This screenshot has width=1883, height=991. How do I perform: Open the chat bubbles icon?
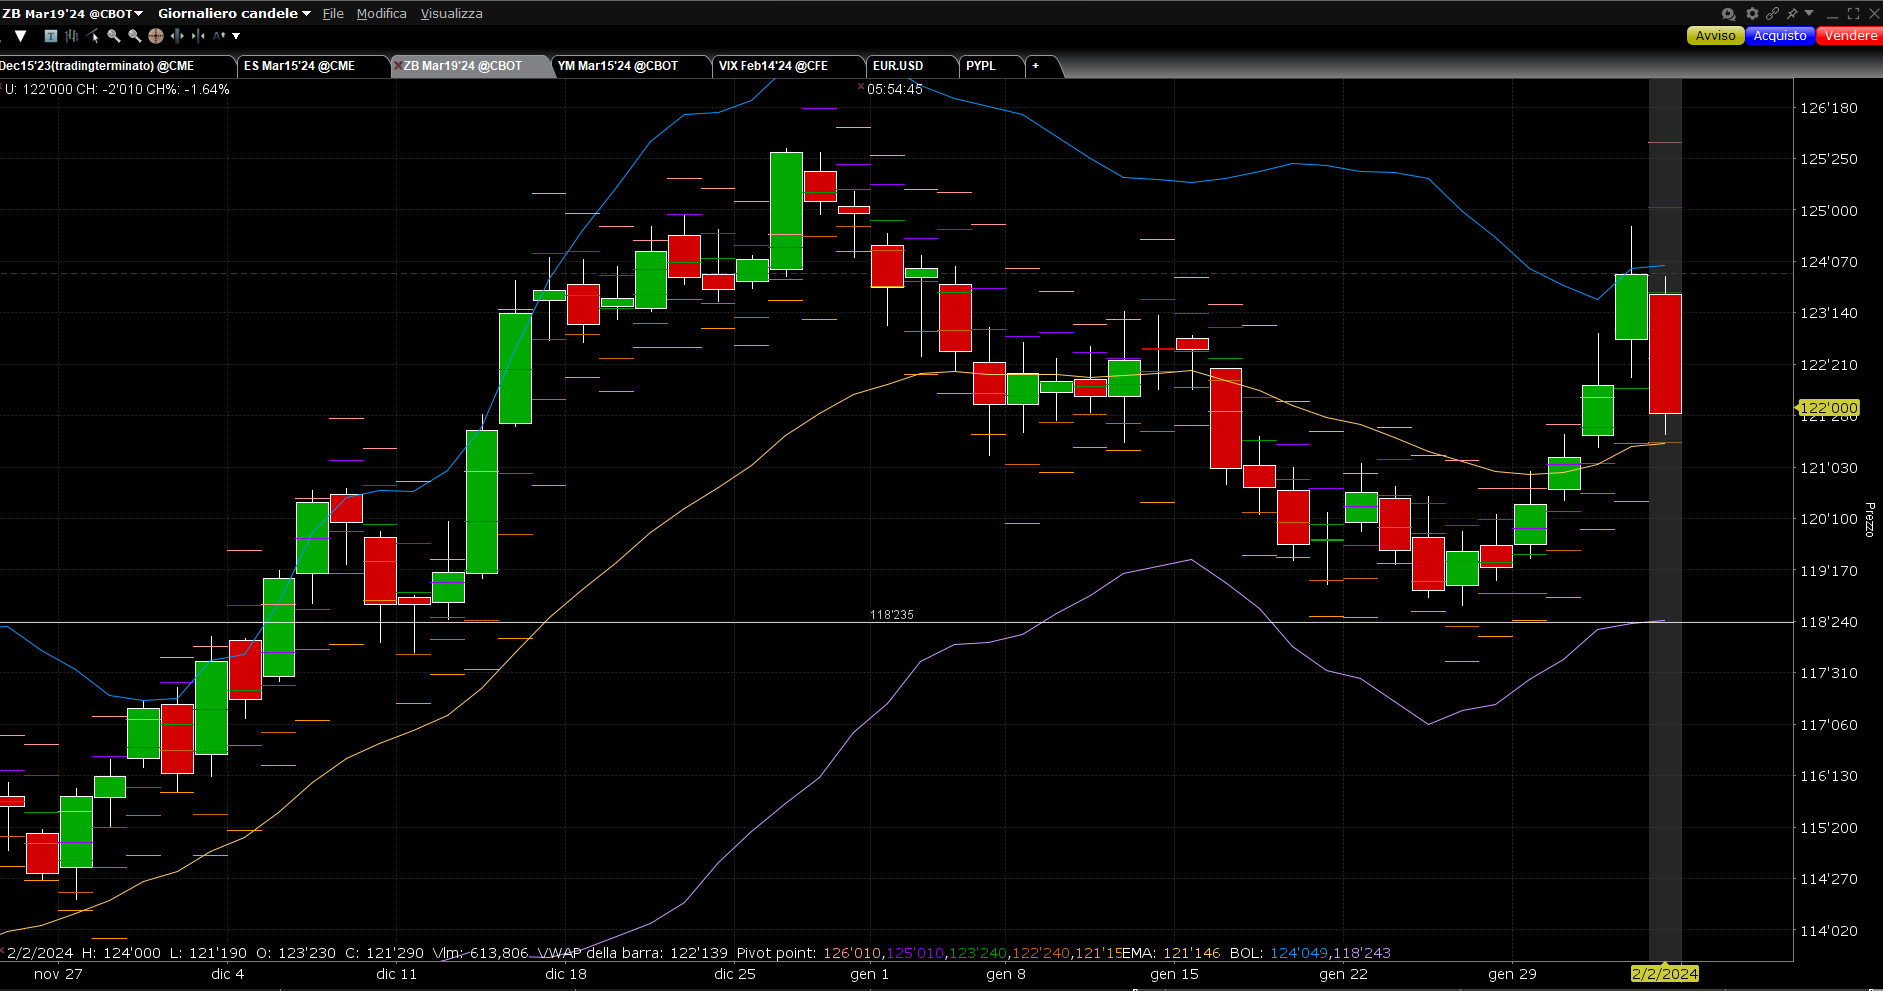[x=1728, y=13]
